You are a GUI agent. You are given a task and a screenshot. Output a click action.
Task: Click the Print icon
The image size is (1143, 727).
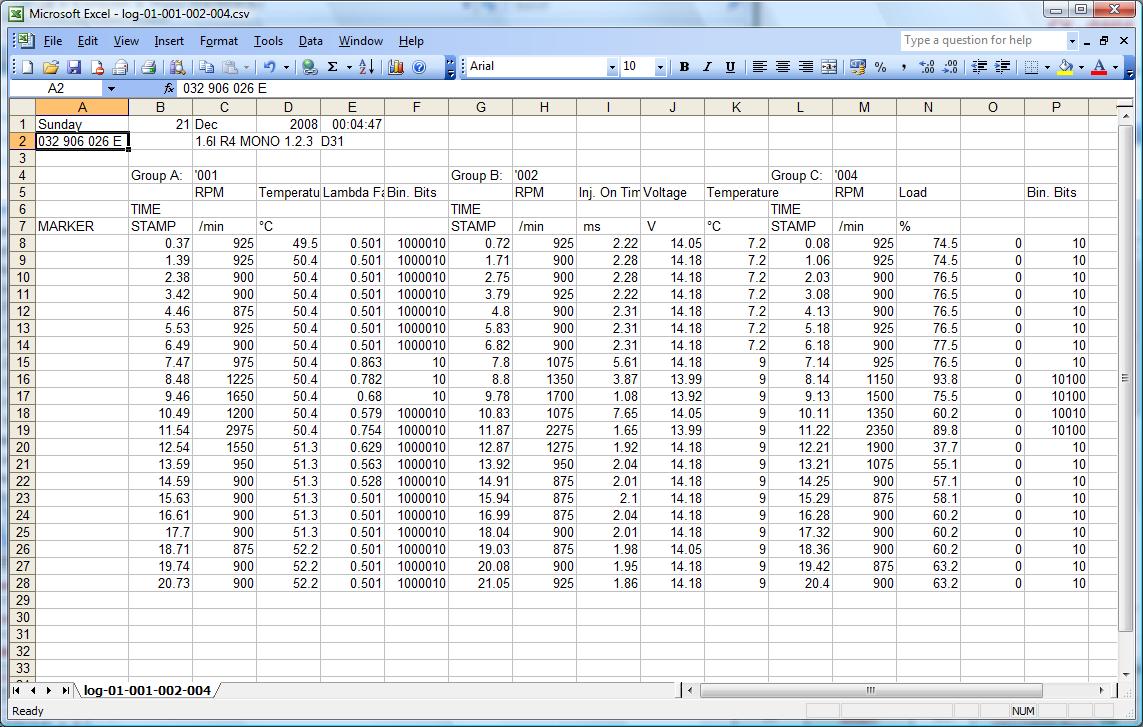pyautogui.click(x=148, y=67)
